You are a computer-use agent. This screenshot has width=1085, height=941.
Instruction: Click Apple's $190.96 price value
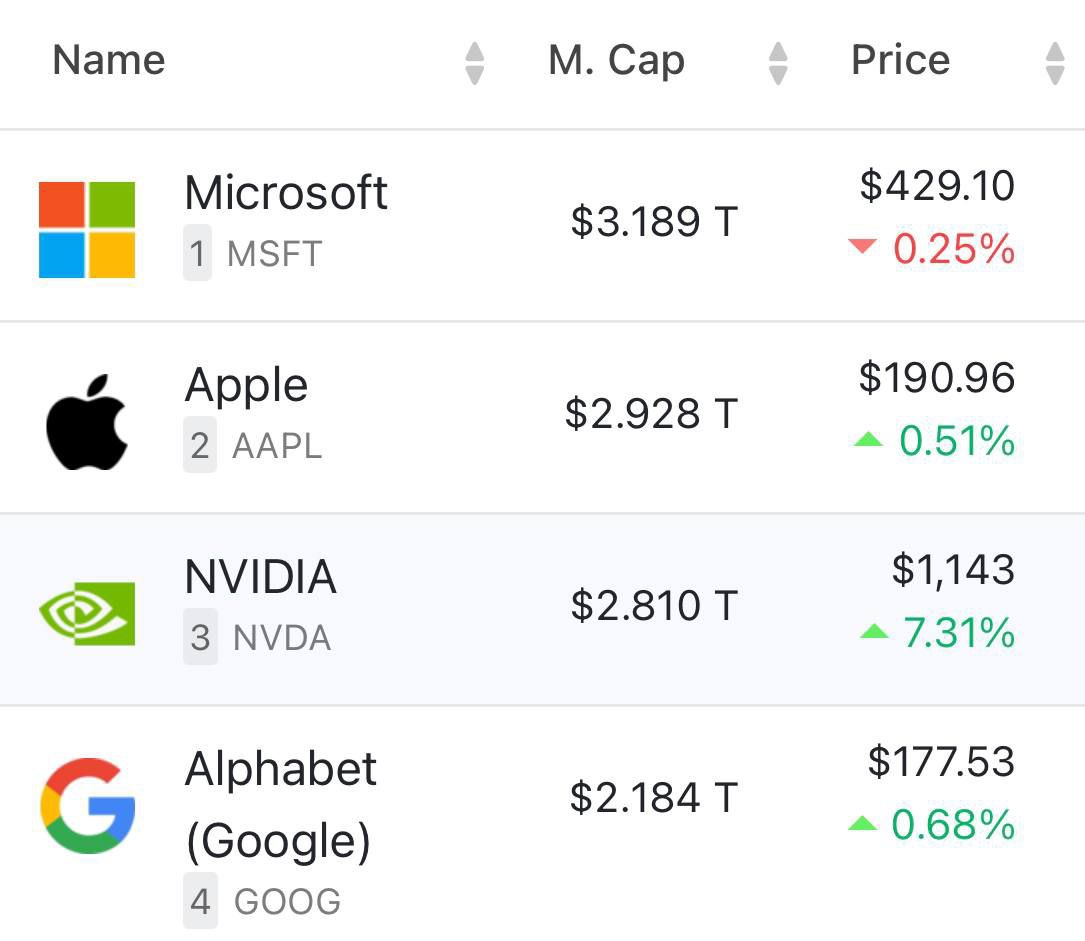pos(936,378)
